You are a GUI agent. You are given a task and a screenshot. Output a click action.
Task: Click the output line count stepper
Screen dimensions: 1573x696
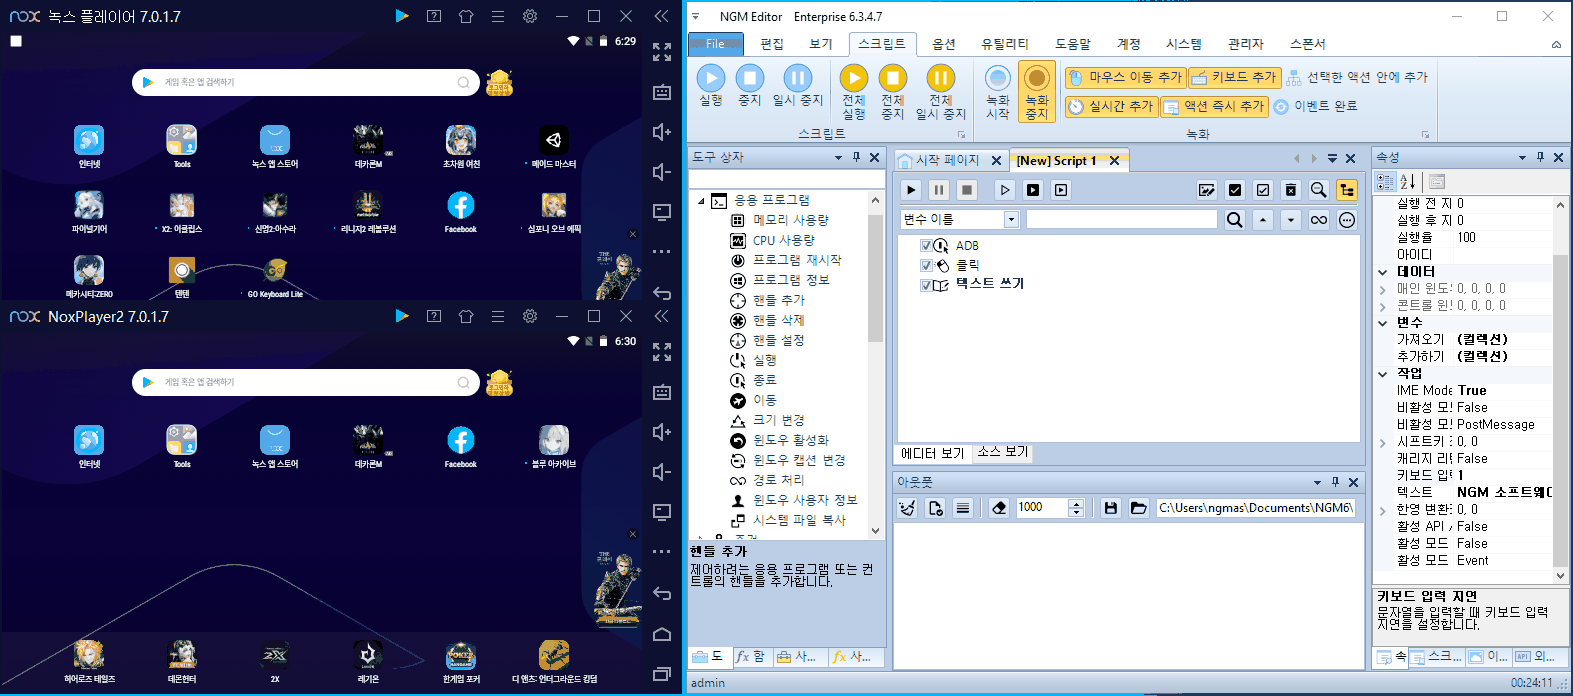1076,508
